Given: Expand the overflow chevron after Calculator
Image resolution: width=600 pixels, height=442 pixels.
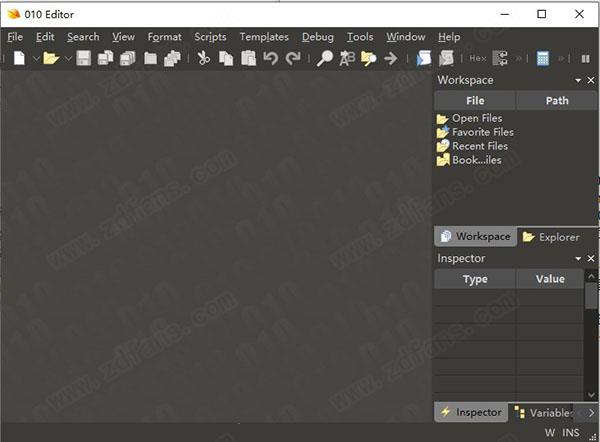Looking at the screenshot, I should click(x=561, y=58).
